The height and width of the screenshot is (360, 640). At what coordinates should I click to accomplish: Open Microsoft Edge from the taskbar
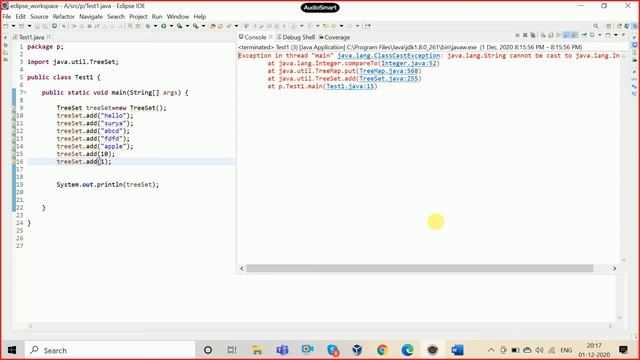tap(407, 350)
